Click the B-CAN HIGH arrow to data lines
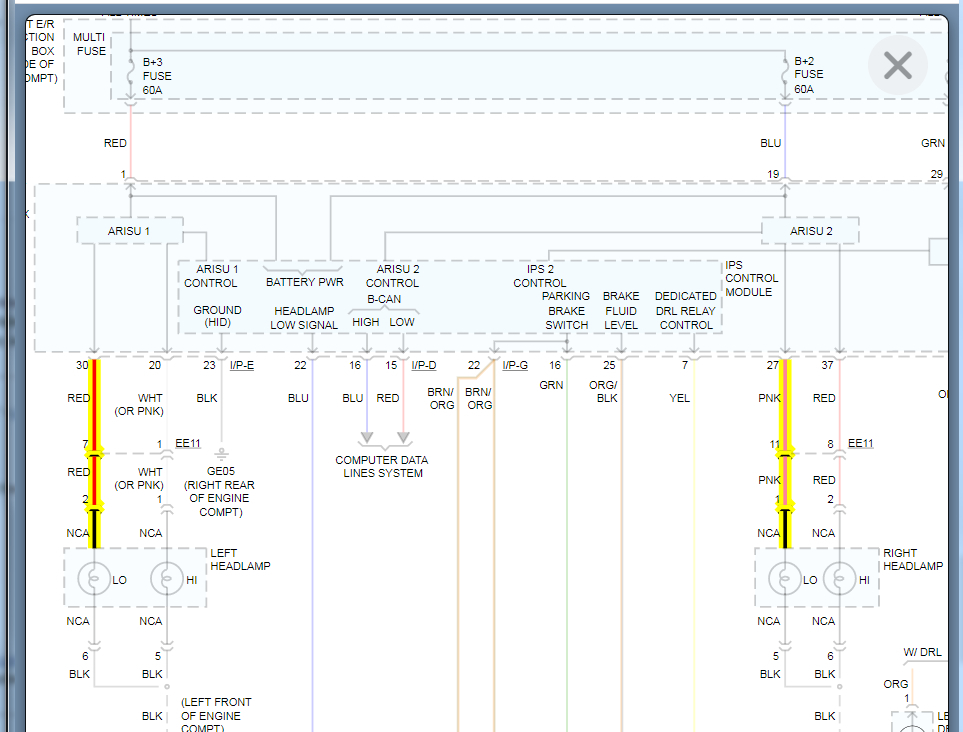 (367, 437)
